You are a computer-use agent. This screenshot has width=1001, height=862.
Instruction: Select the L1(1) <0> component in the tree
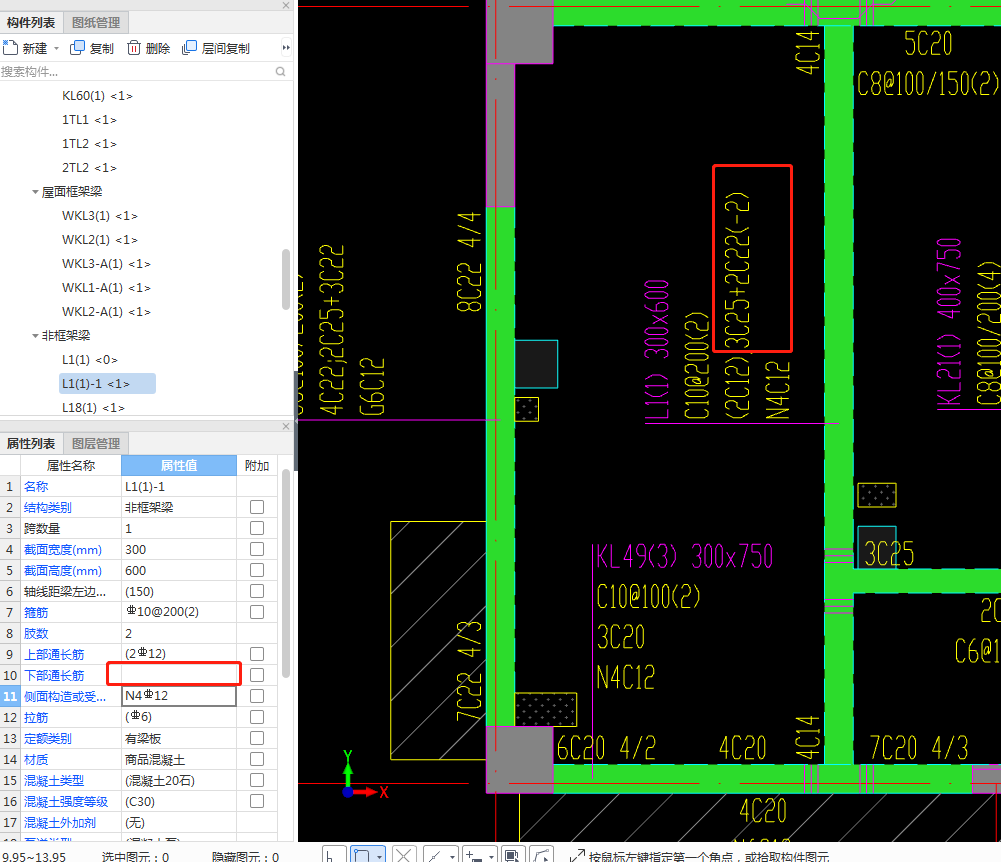pos(89,359)
